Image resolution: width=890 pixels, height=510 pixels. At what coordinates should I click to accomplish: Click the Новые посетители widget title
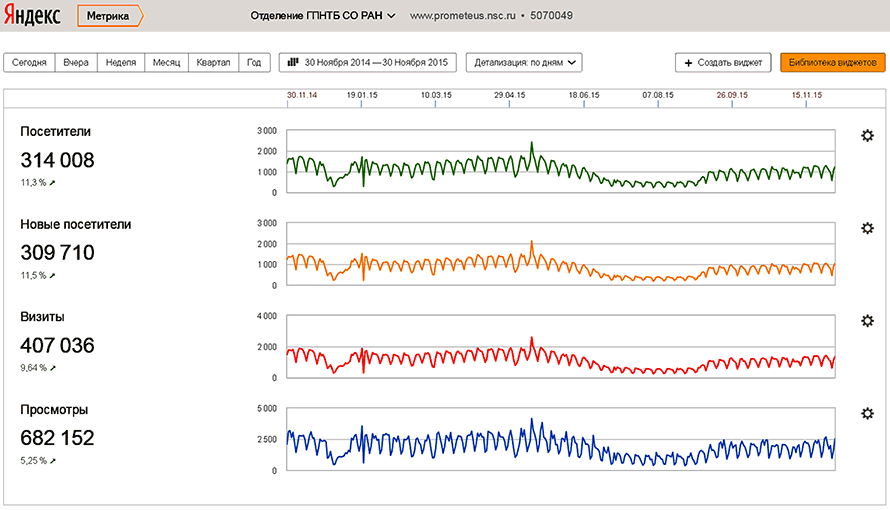coord(75,225)
